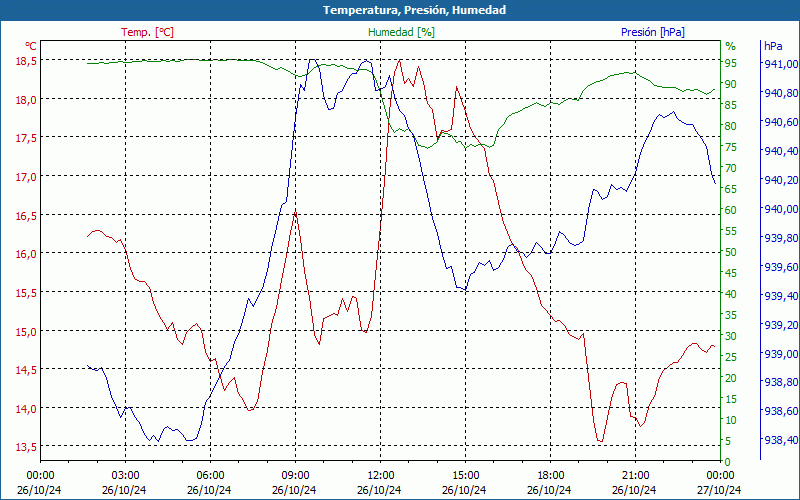Click the '17,5' temperature axis value
The image size is (800, 500).
(26, 138)
